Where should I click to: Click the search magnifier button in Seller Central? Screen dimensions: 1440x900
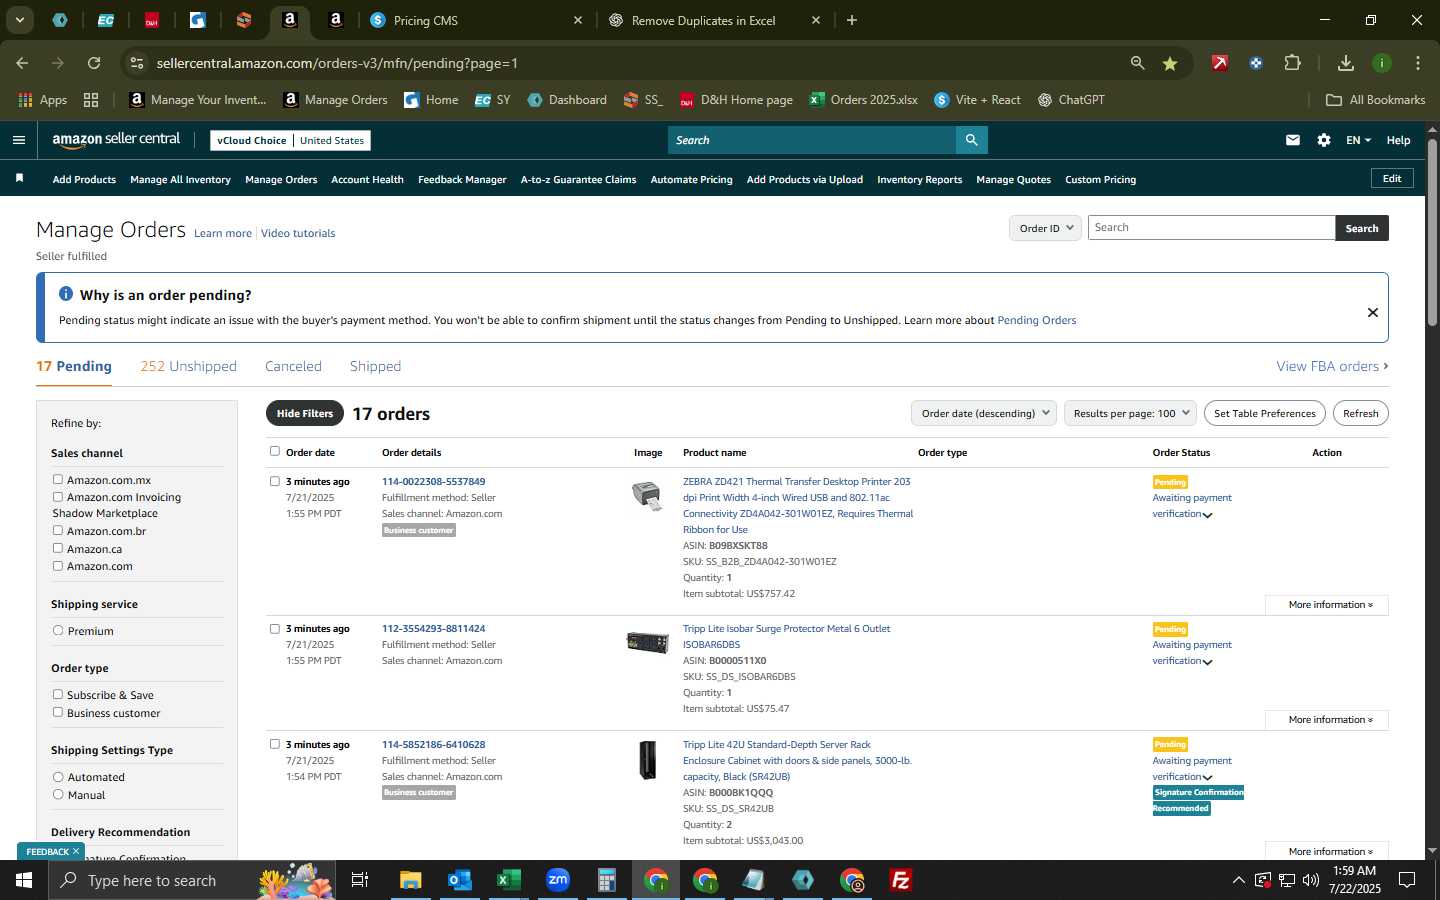coord(971,140)
